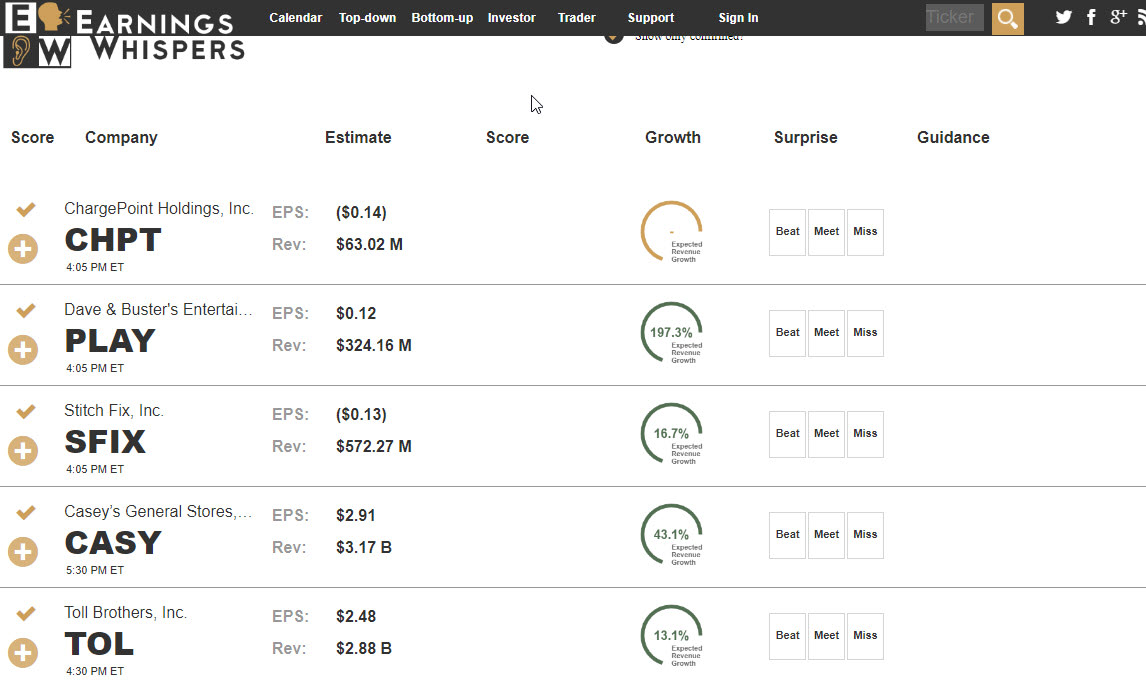Viewport: 1146px width, 687px height.
Task: Open the Investor menu
Action: (x=512, y=18)
